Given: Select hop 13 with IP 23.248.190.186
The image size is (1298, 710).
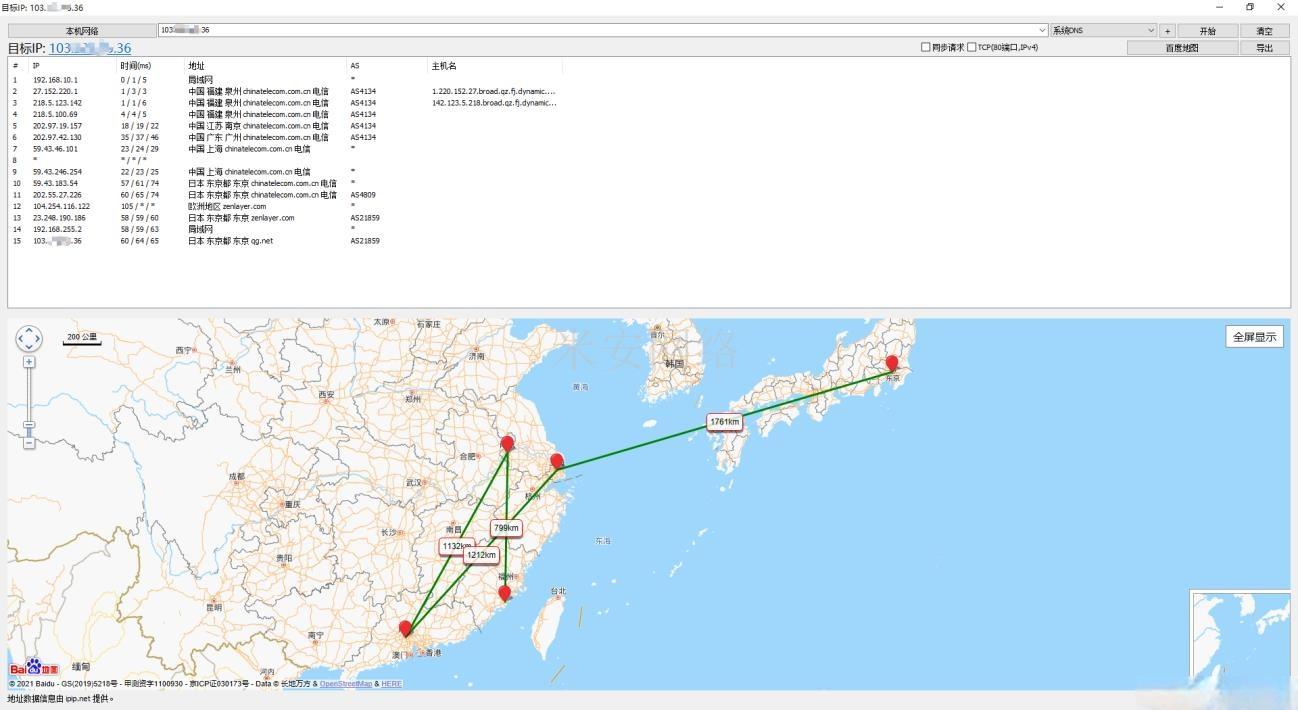Looking at the screenshot, I should click(285, 218).
